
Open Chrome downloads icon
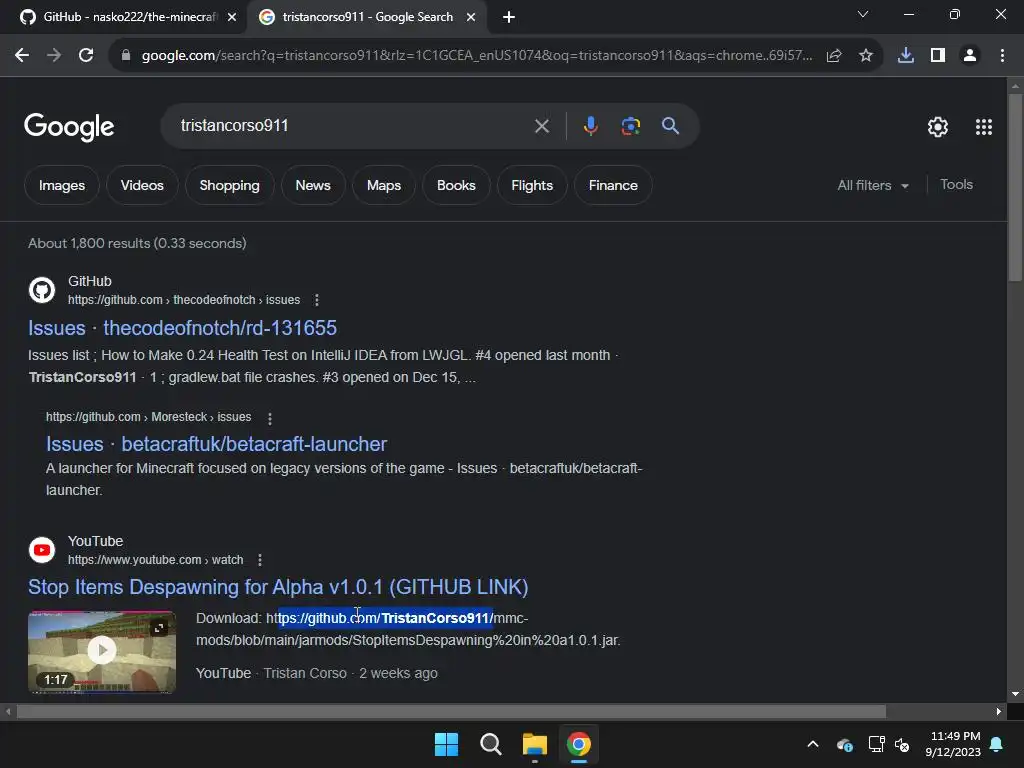coord(906,56)
